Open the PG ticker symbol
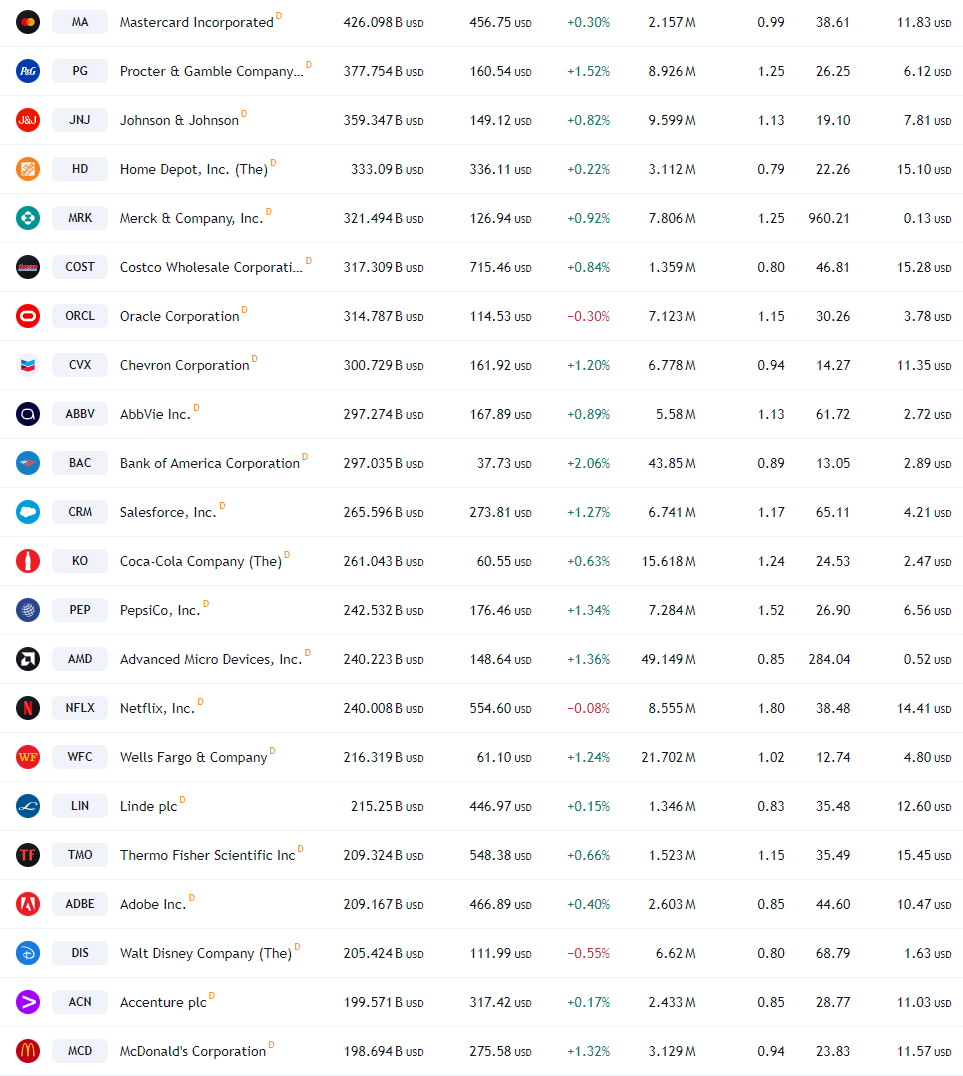This screenshot has height=1076, width=963. point(80,71)
